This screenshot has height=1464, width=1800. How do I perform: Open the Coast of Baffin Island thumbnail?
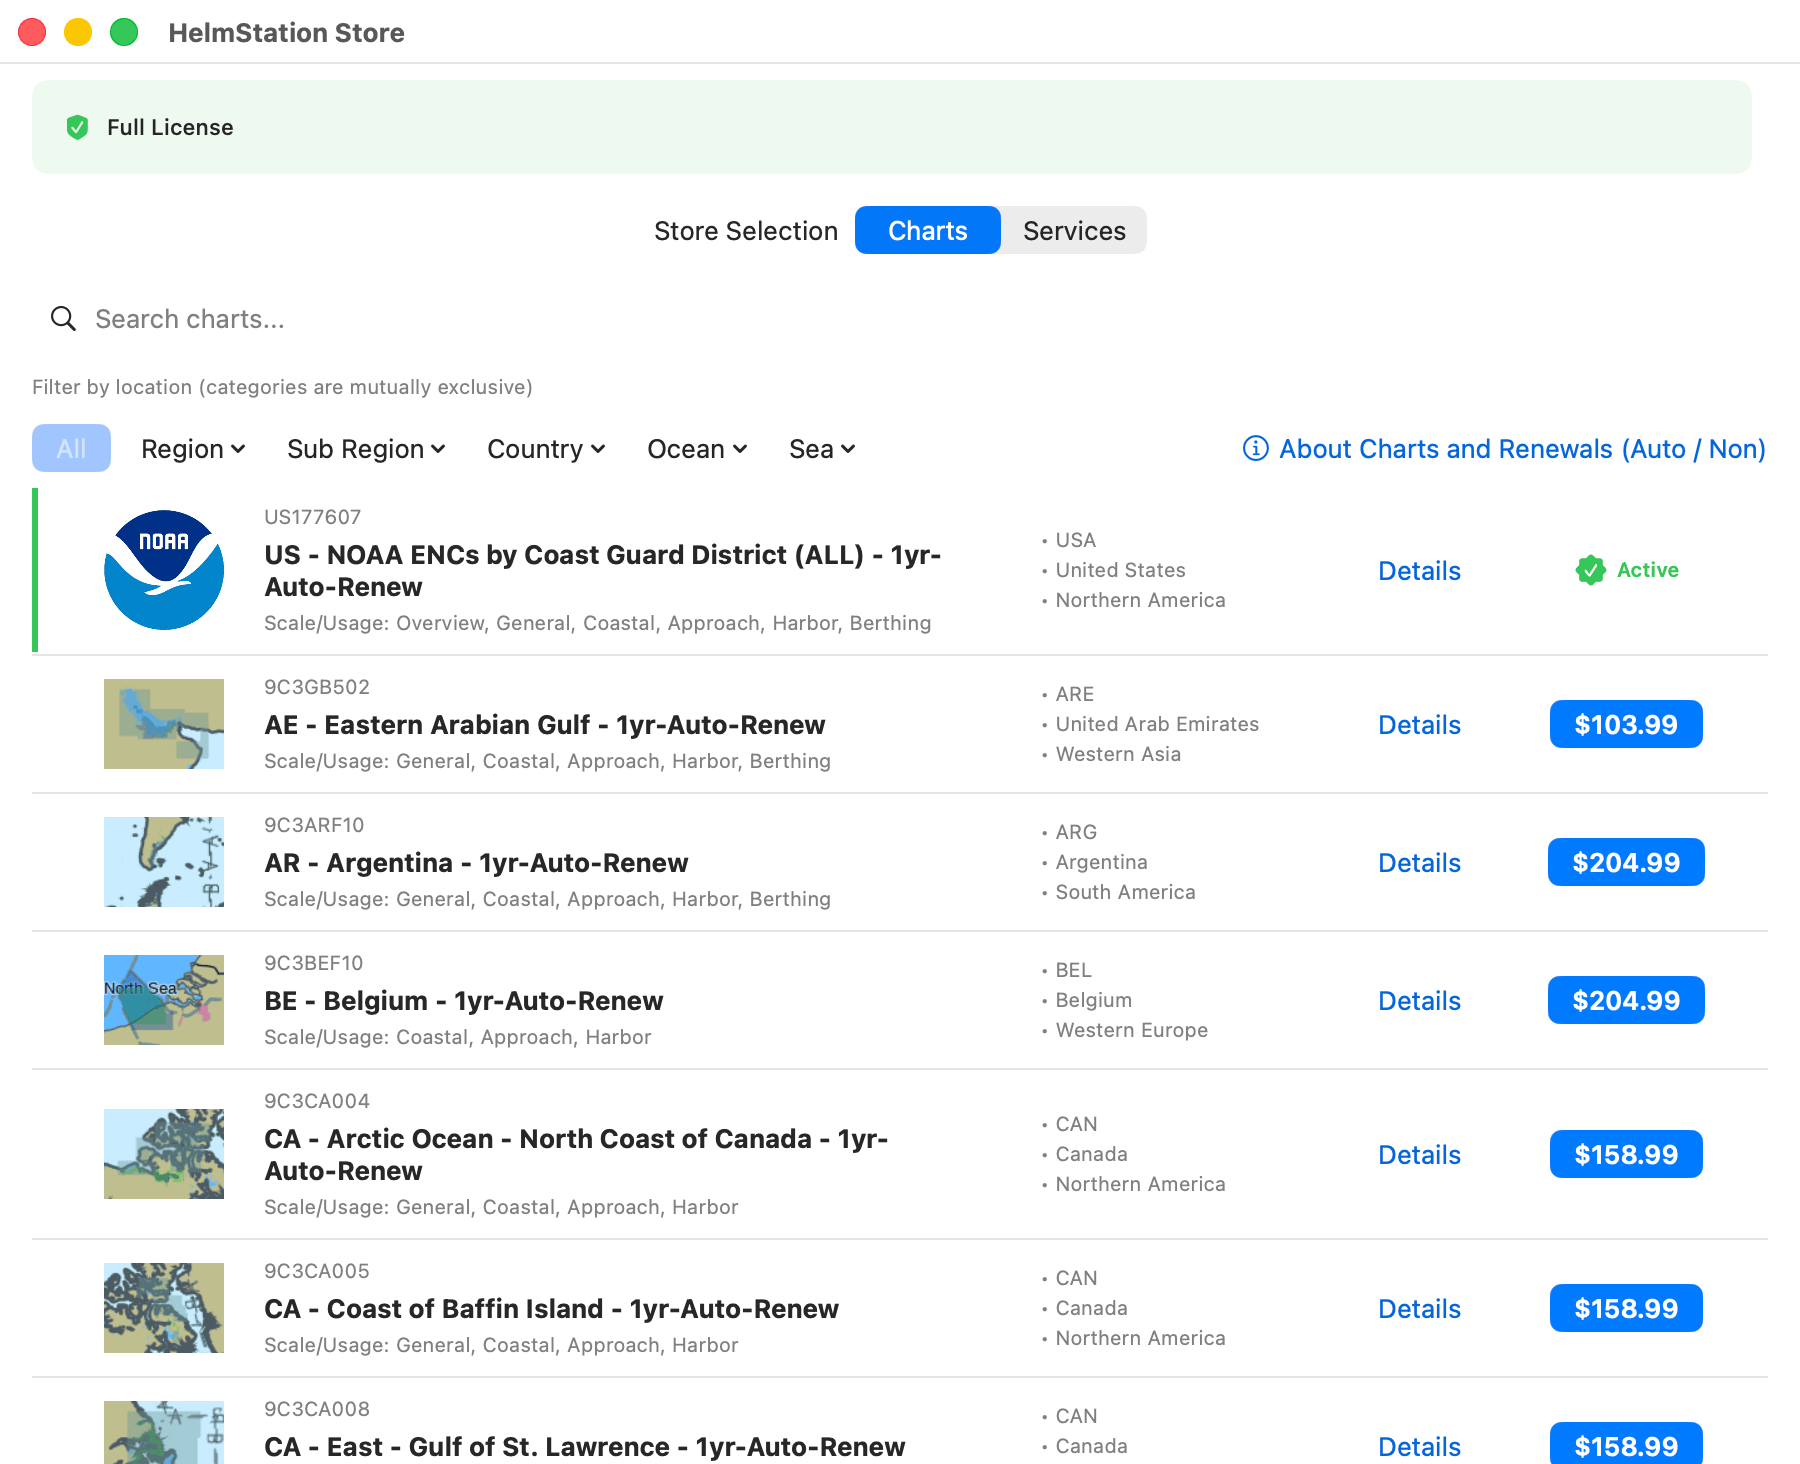(x=164, y=1308)
